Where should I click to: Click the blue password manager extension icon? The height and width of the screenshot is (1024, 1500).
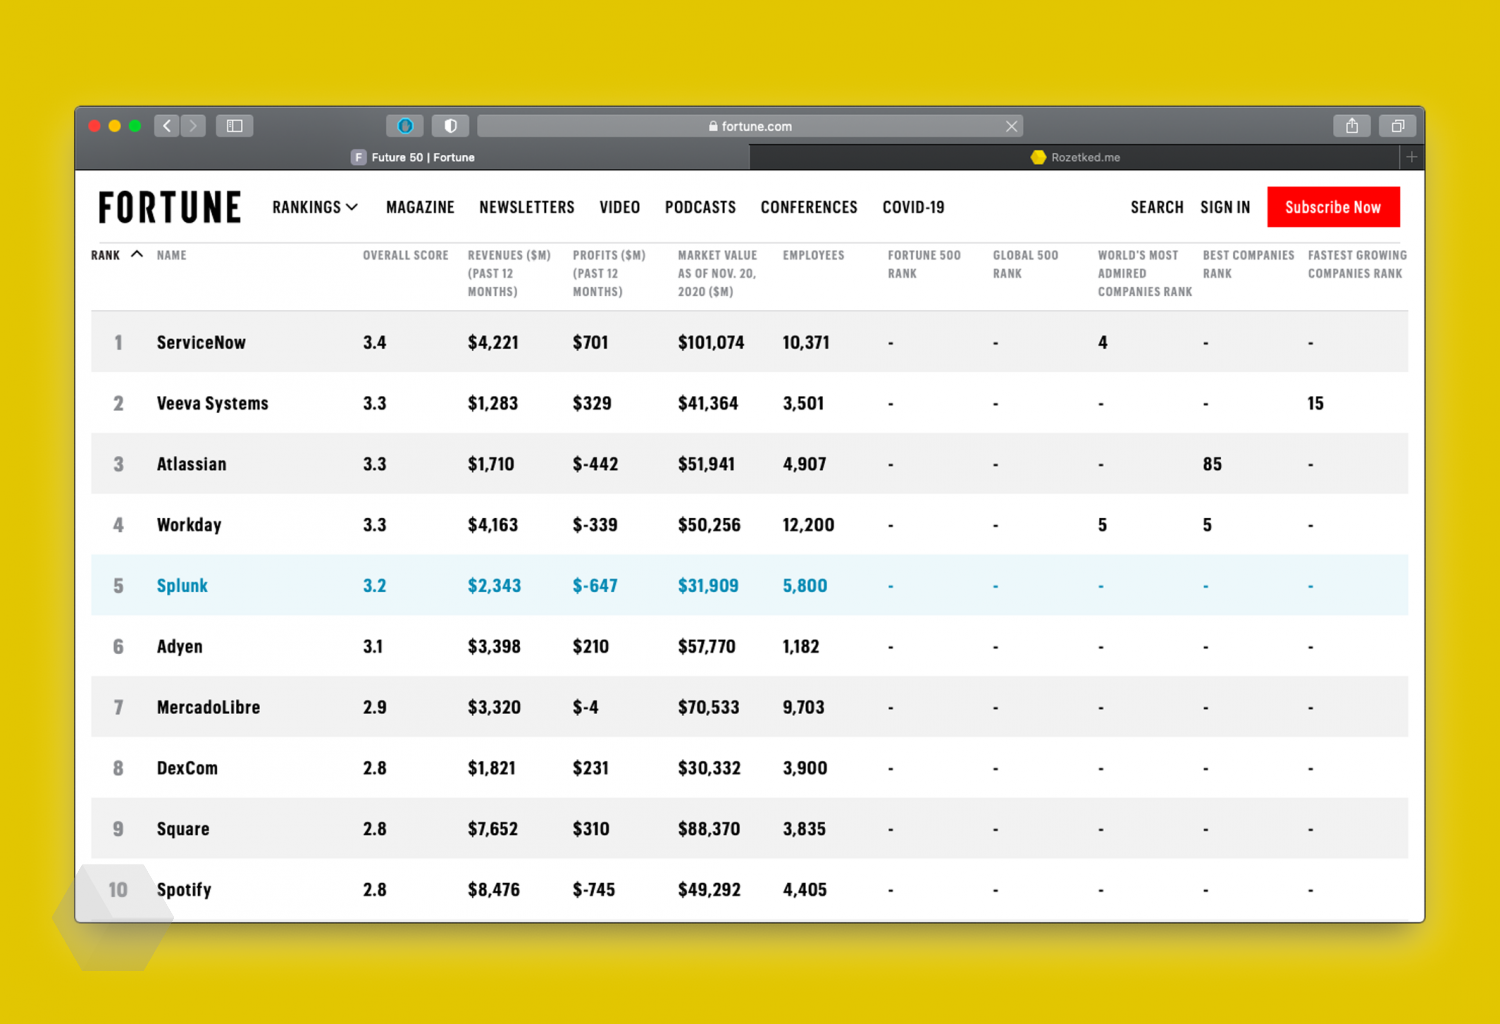point(405,126)
